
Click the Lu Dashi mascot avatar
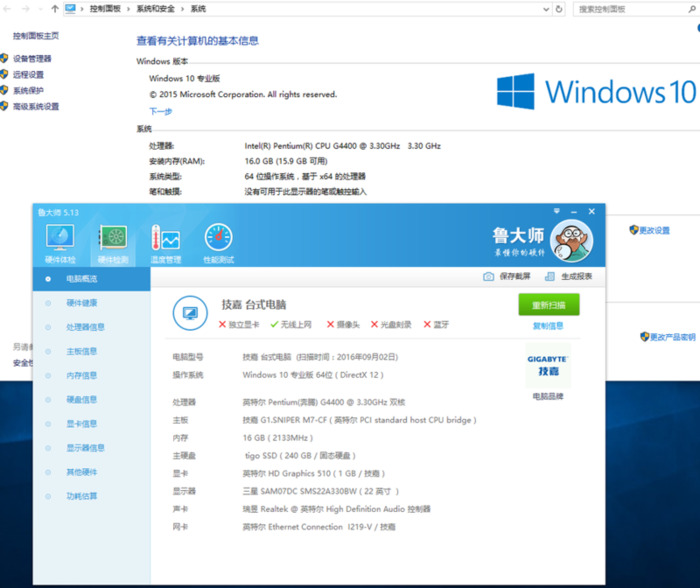[x=571, y=241]
